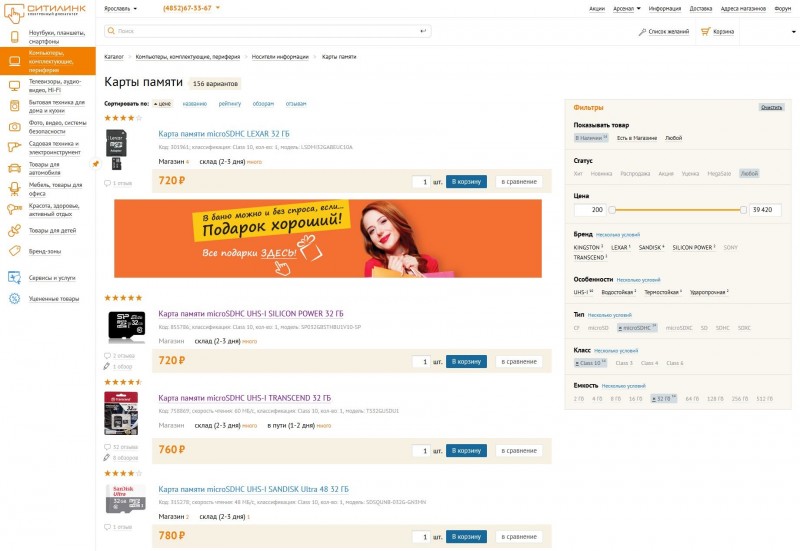Screen dimensions: 800x551
Task: Open 'Несколько условий' for Емкость
Action: click(623, 386)
